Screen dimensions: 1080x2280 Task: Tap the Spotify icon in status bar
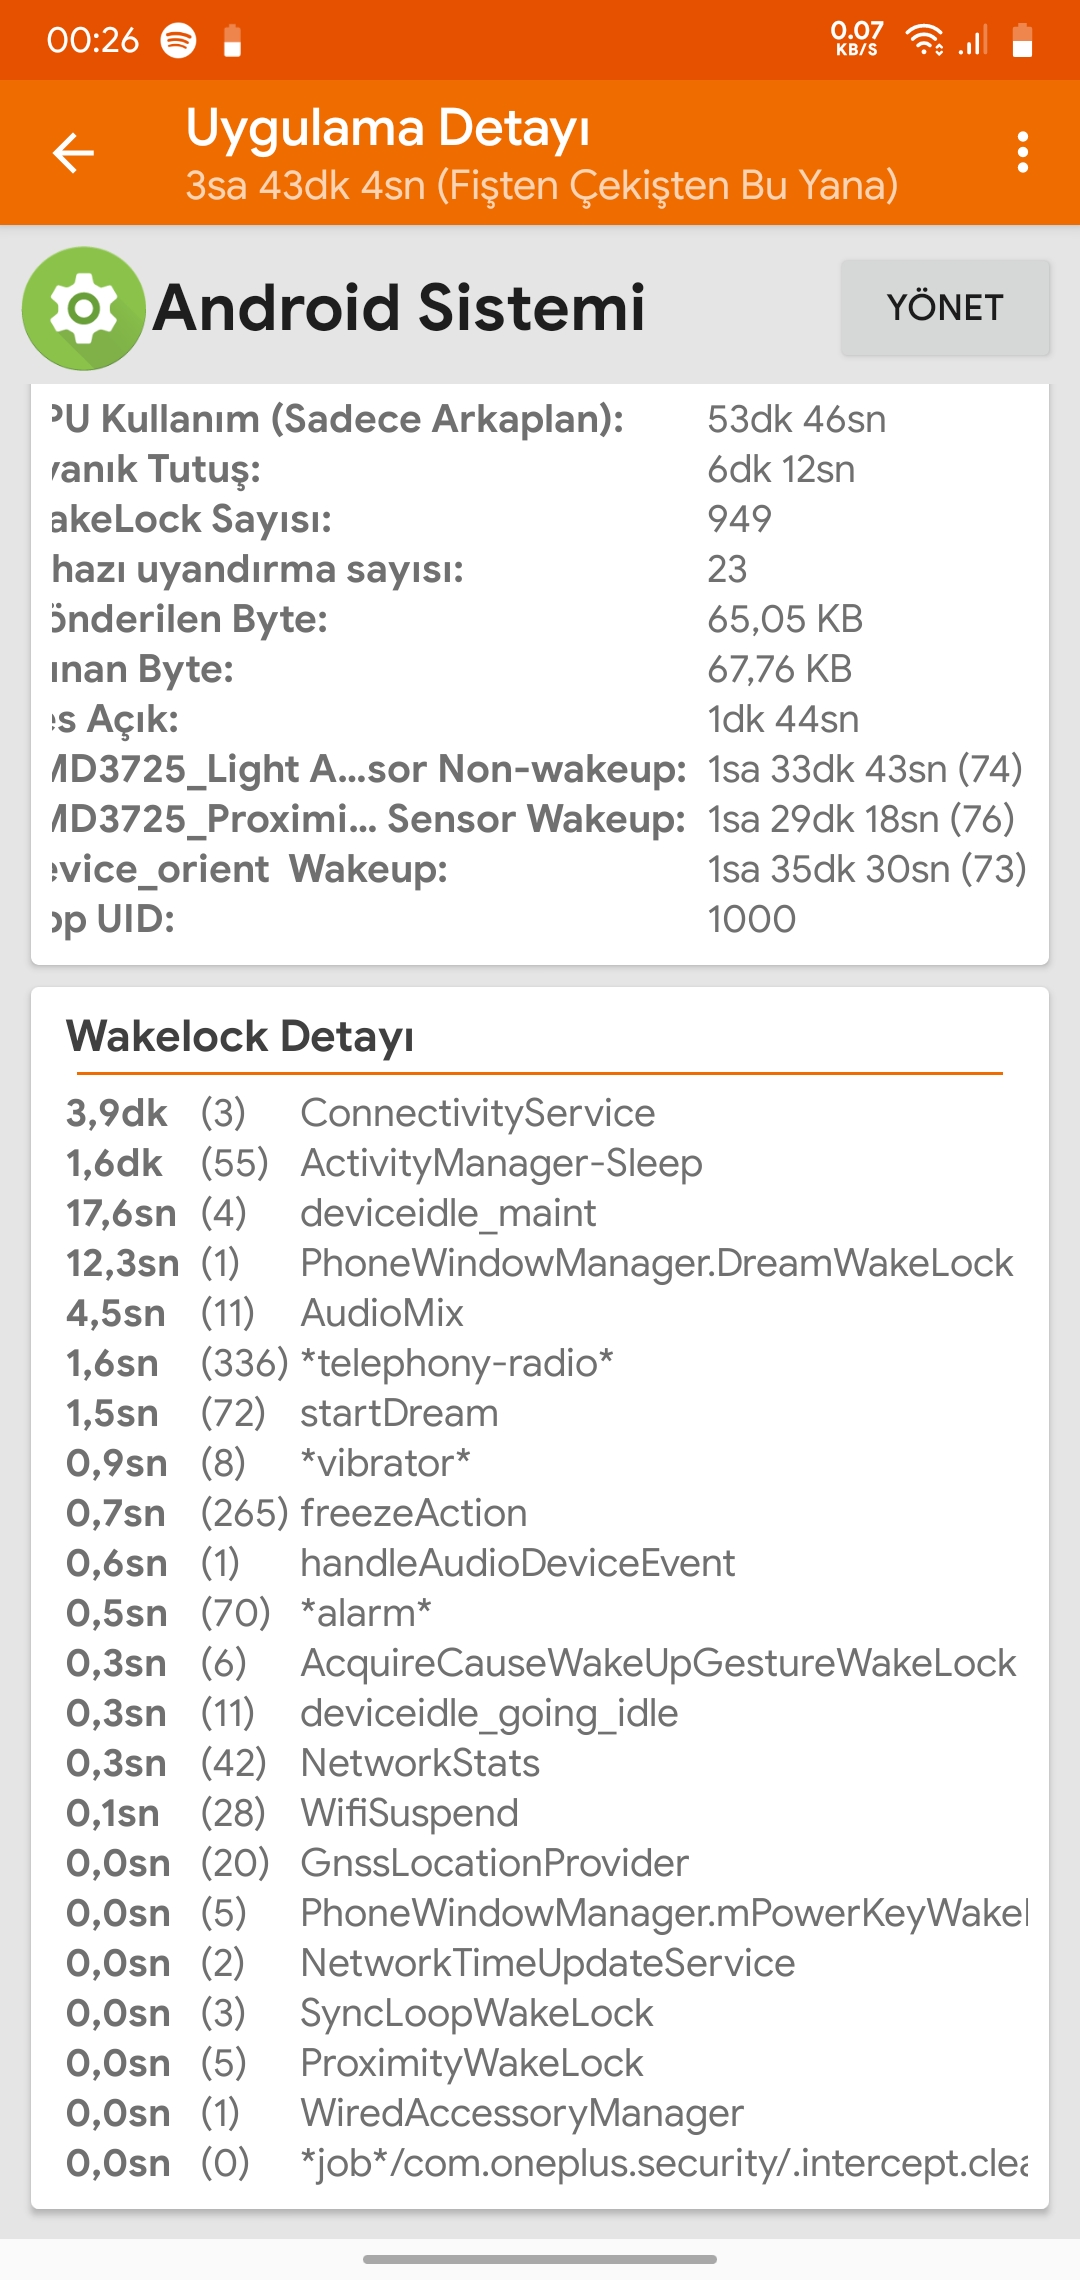179,40
